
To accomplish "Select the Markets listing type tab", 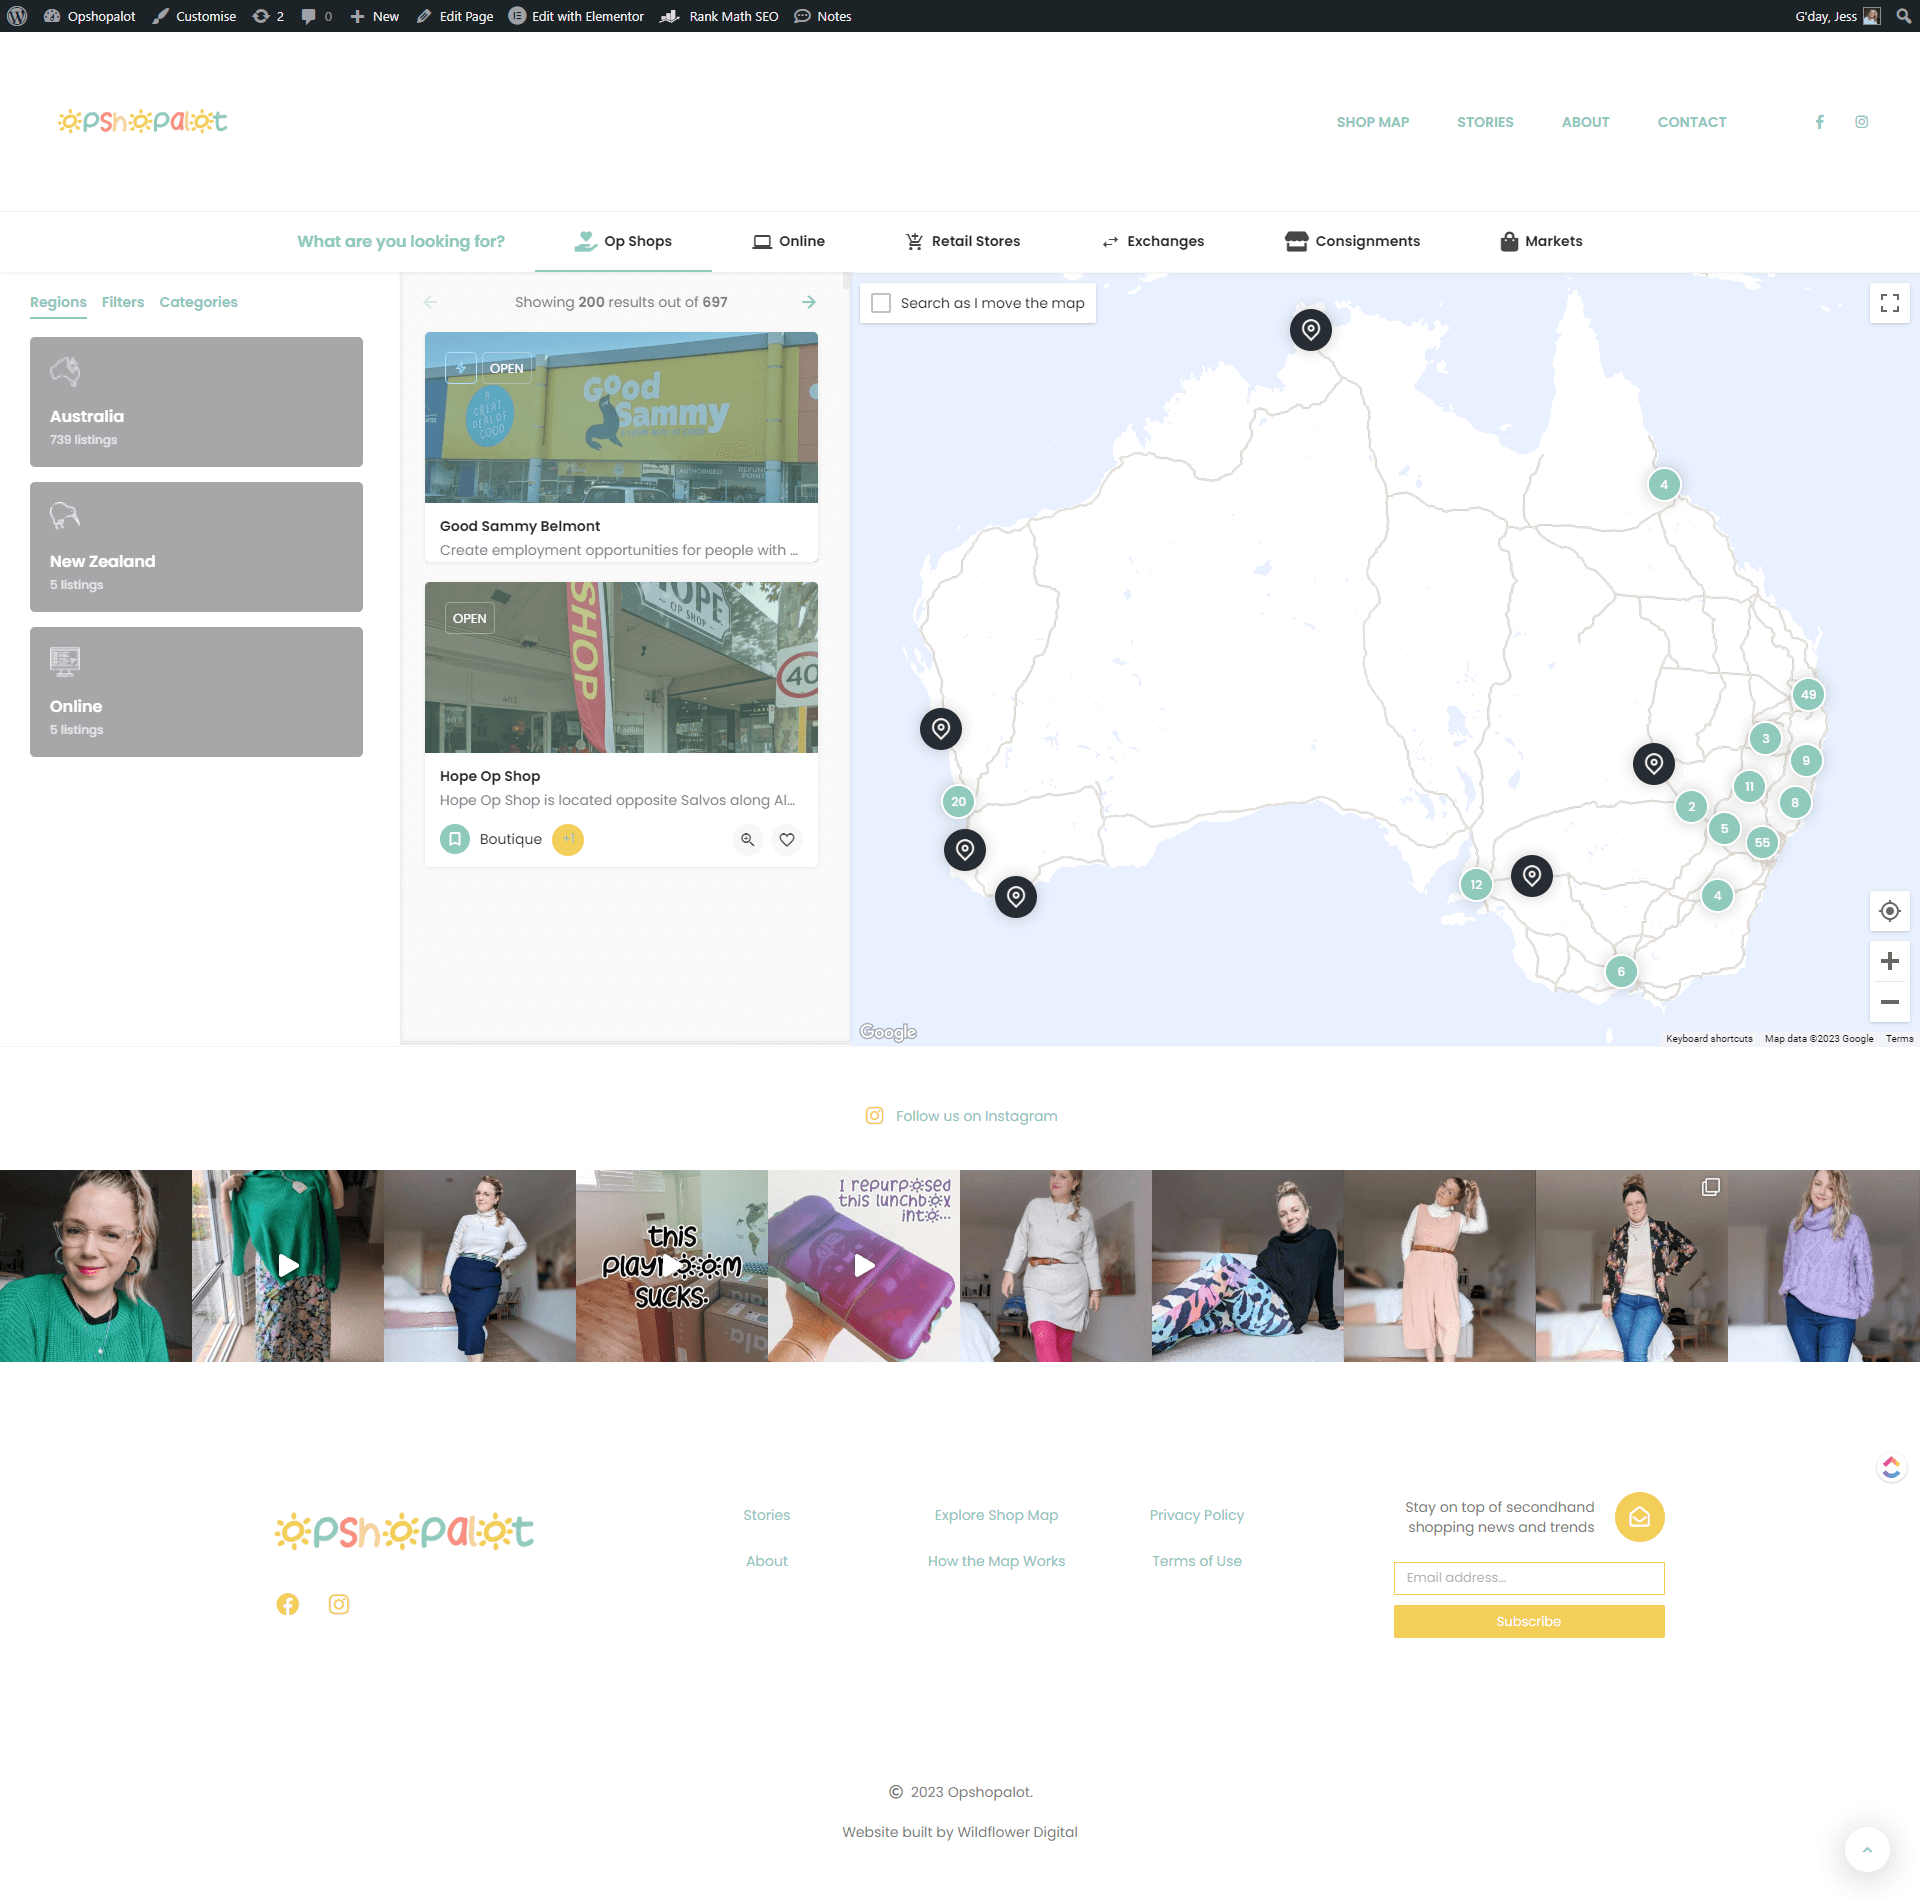I will point(1541,241).
